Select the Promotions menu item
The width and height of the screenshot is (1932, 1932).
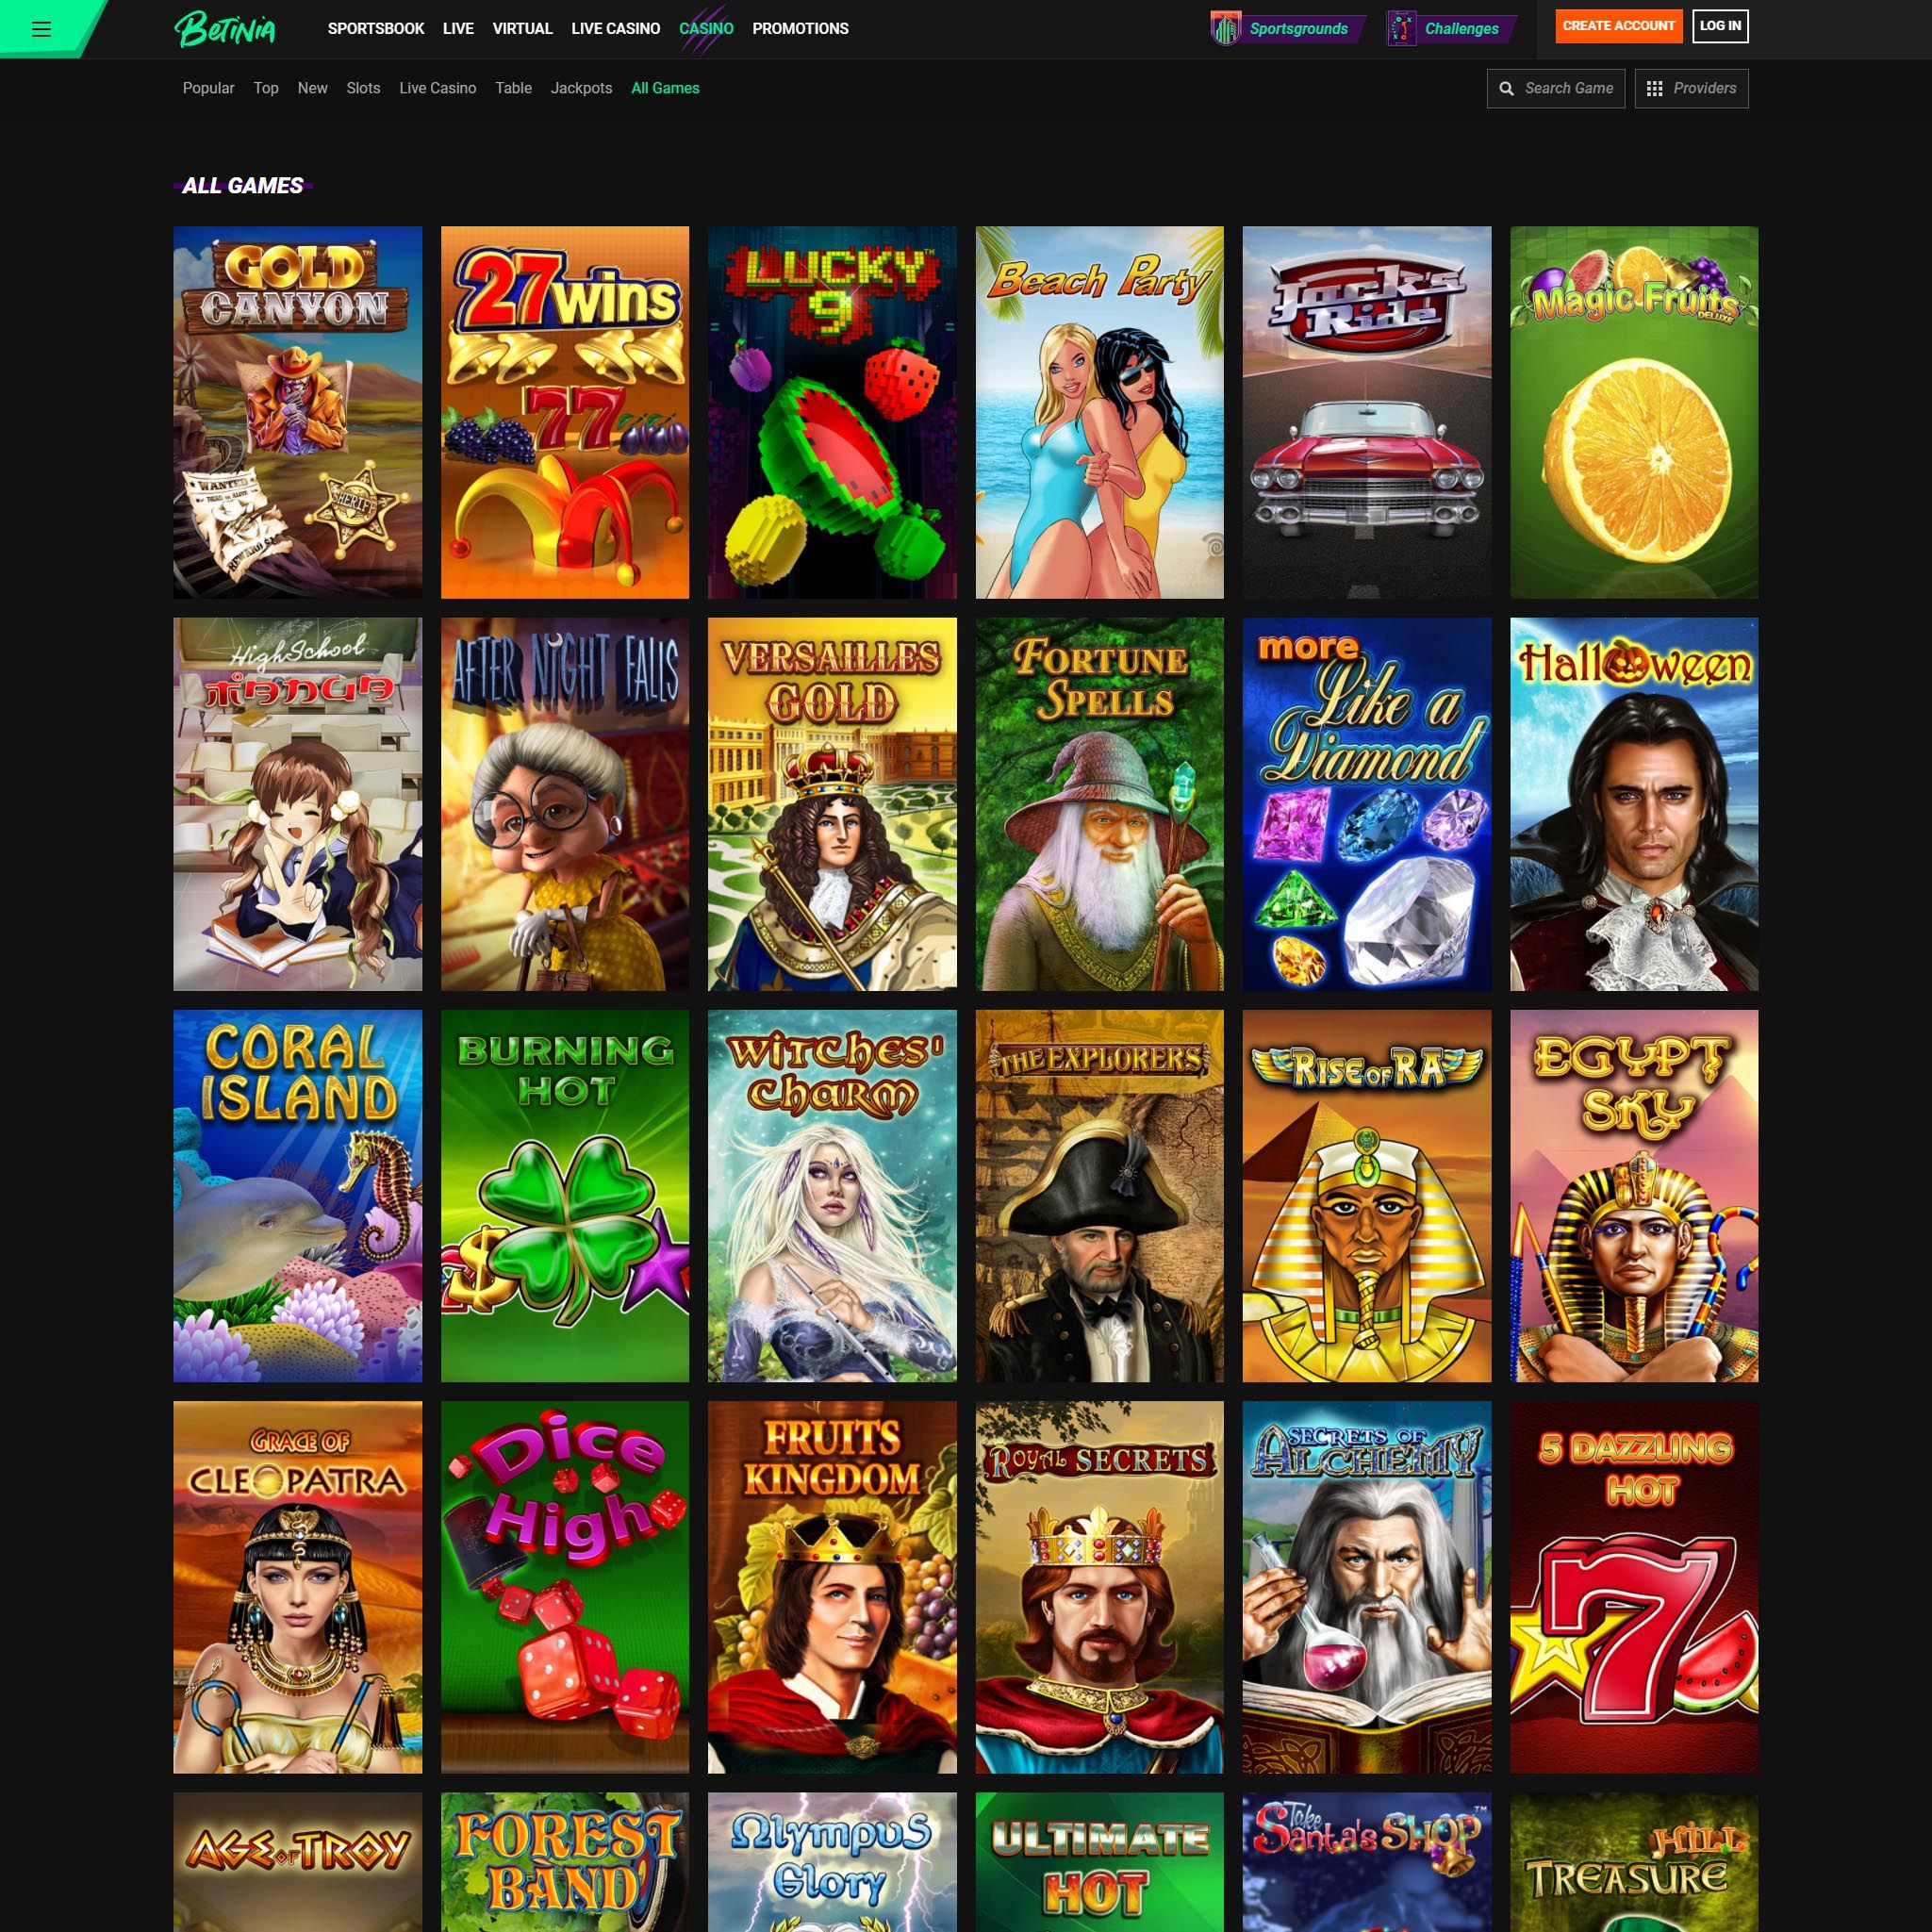(800, 28)
